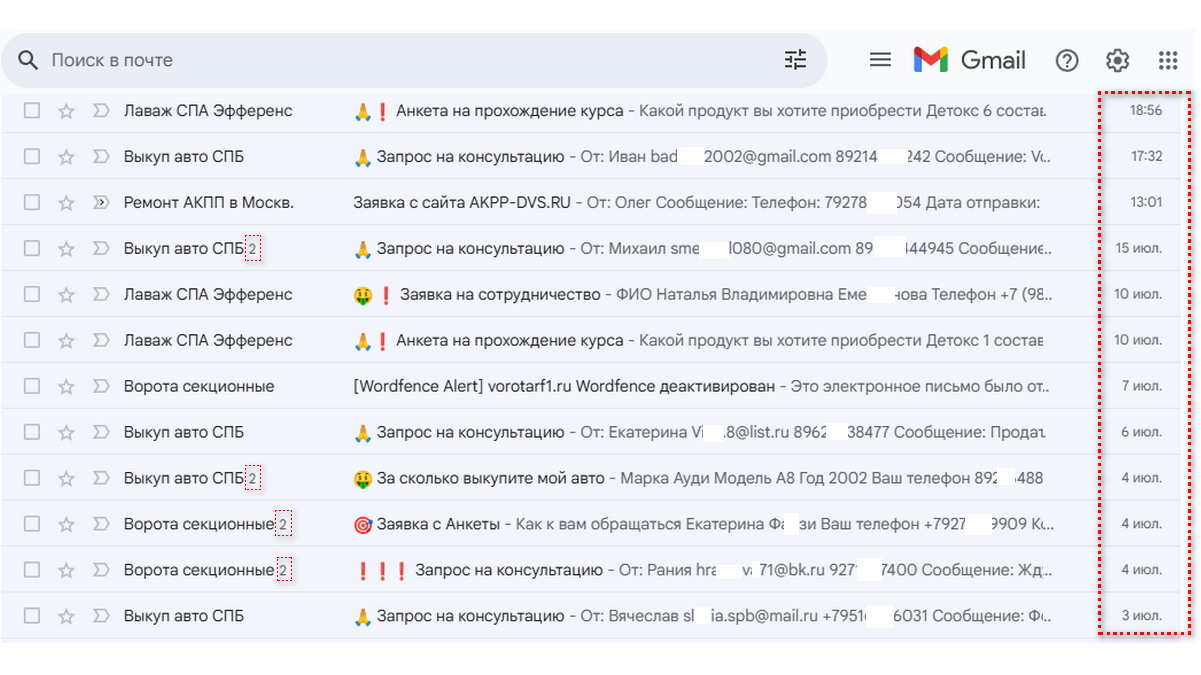The image size is (1201, 675).
Task: Click the 7 июл. date
Action: (x=1142, y=387)
